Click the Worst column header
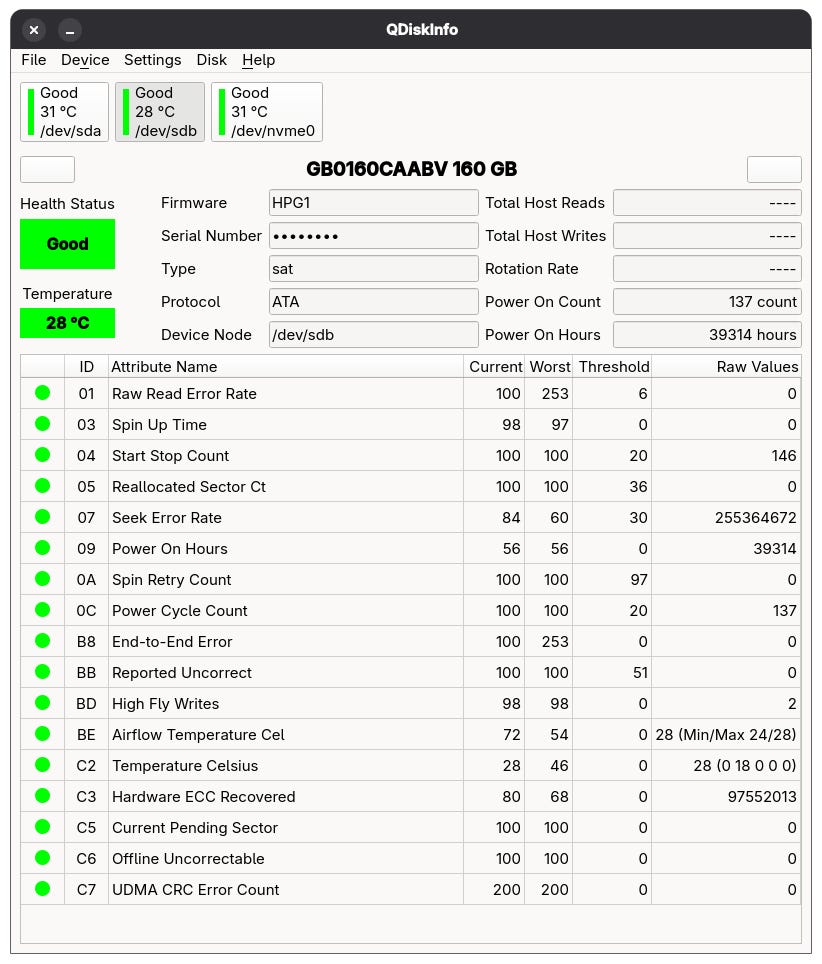This screenshot has width=822, height=964. 549,367
